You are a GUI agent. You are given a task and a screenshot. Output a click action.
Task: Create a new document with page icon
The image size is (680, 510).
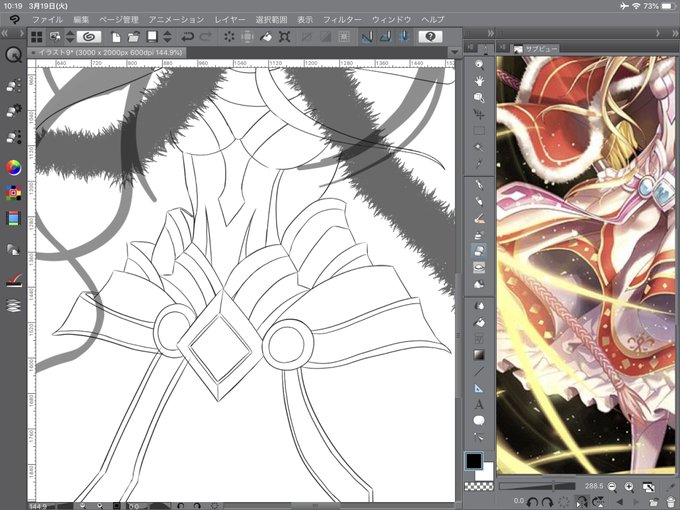tap(116, 37)
